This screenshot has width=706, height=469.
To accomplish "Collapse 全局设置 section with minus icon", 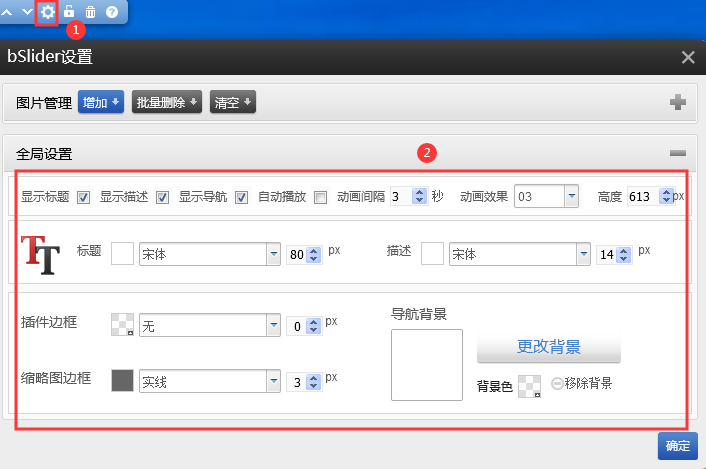I will click(677, 153).
